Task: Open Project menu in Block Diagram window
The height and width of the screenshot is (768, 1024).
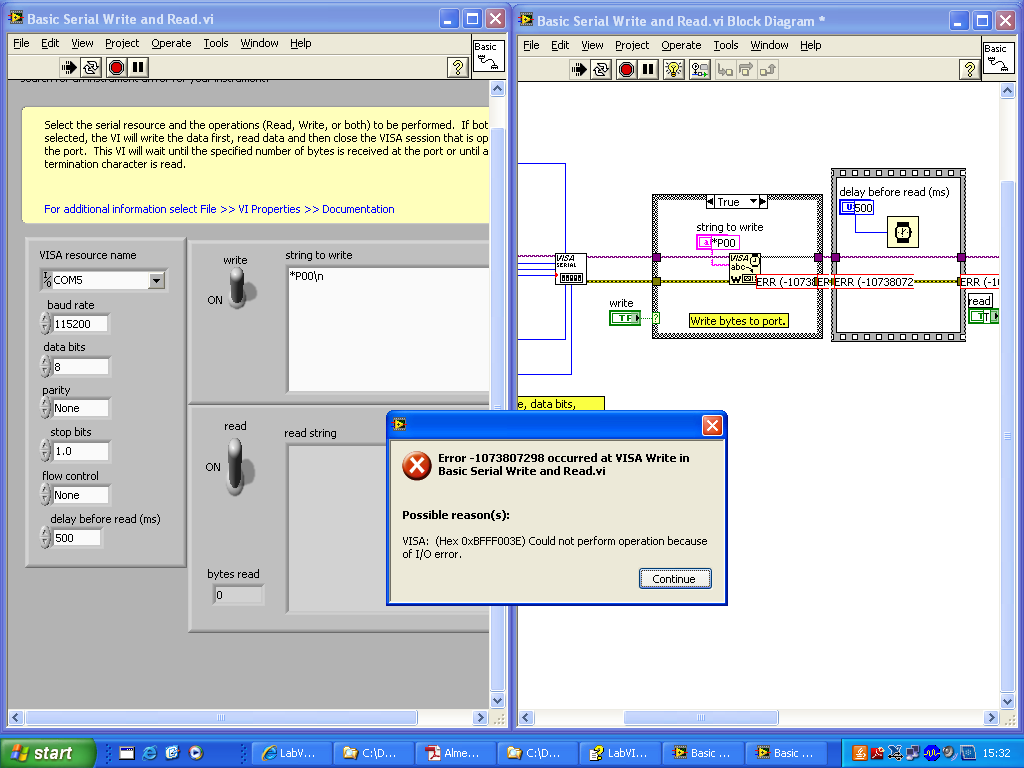Action: click(632, 45)
